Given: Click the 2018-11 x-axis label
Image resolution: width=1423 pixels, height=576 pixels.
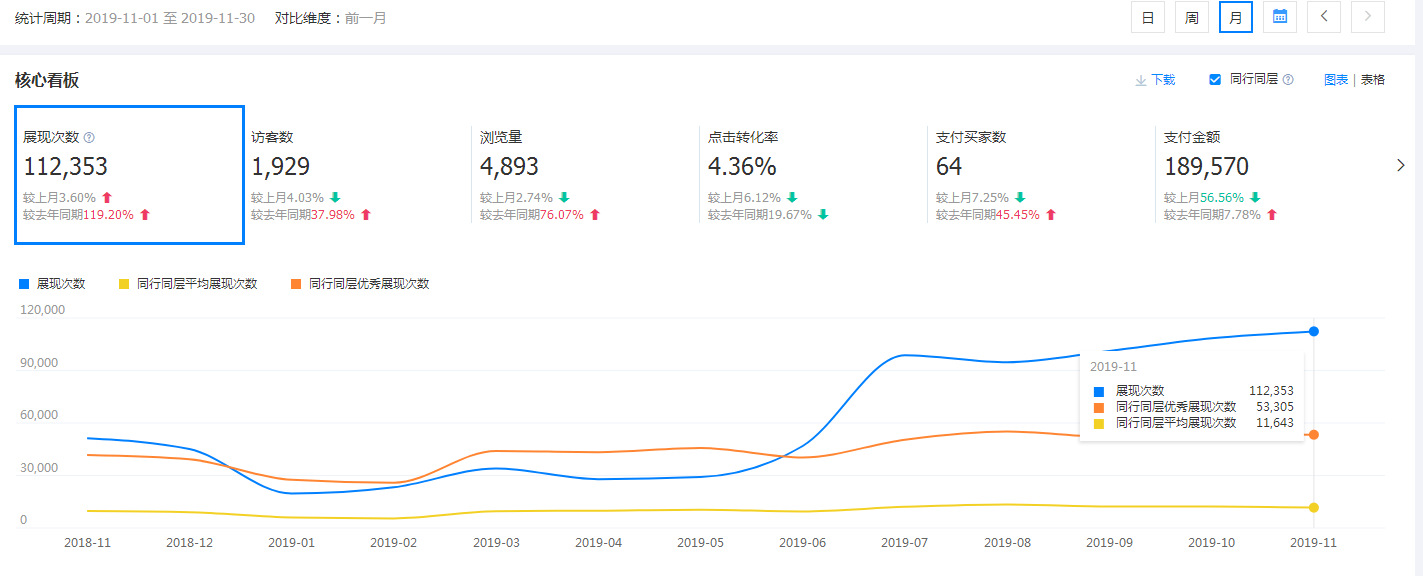Looking at the screenshot, I should click(87, 542).
